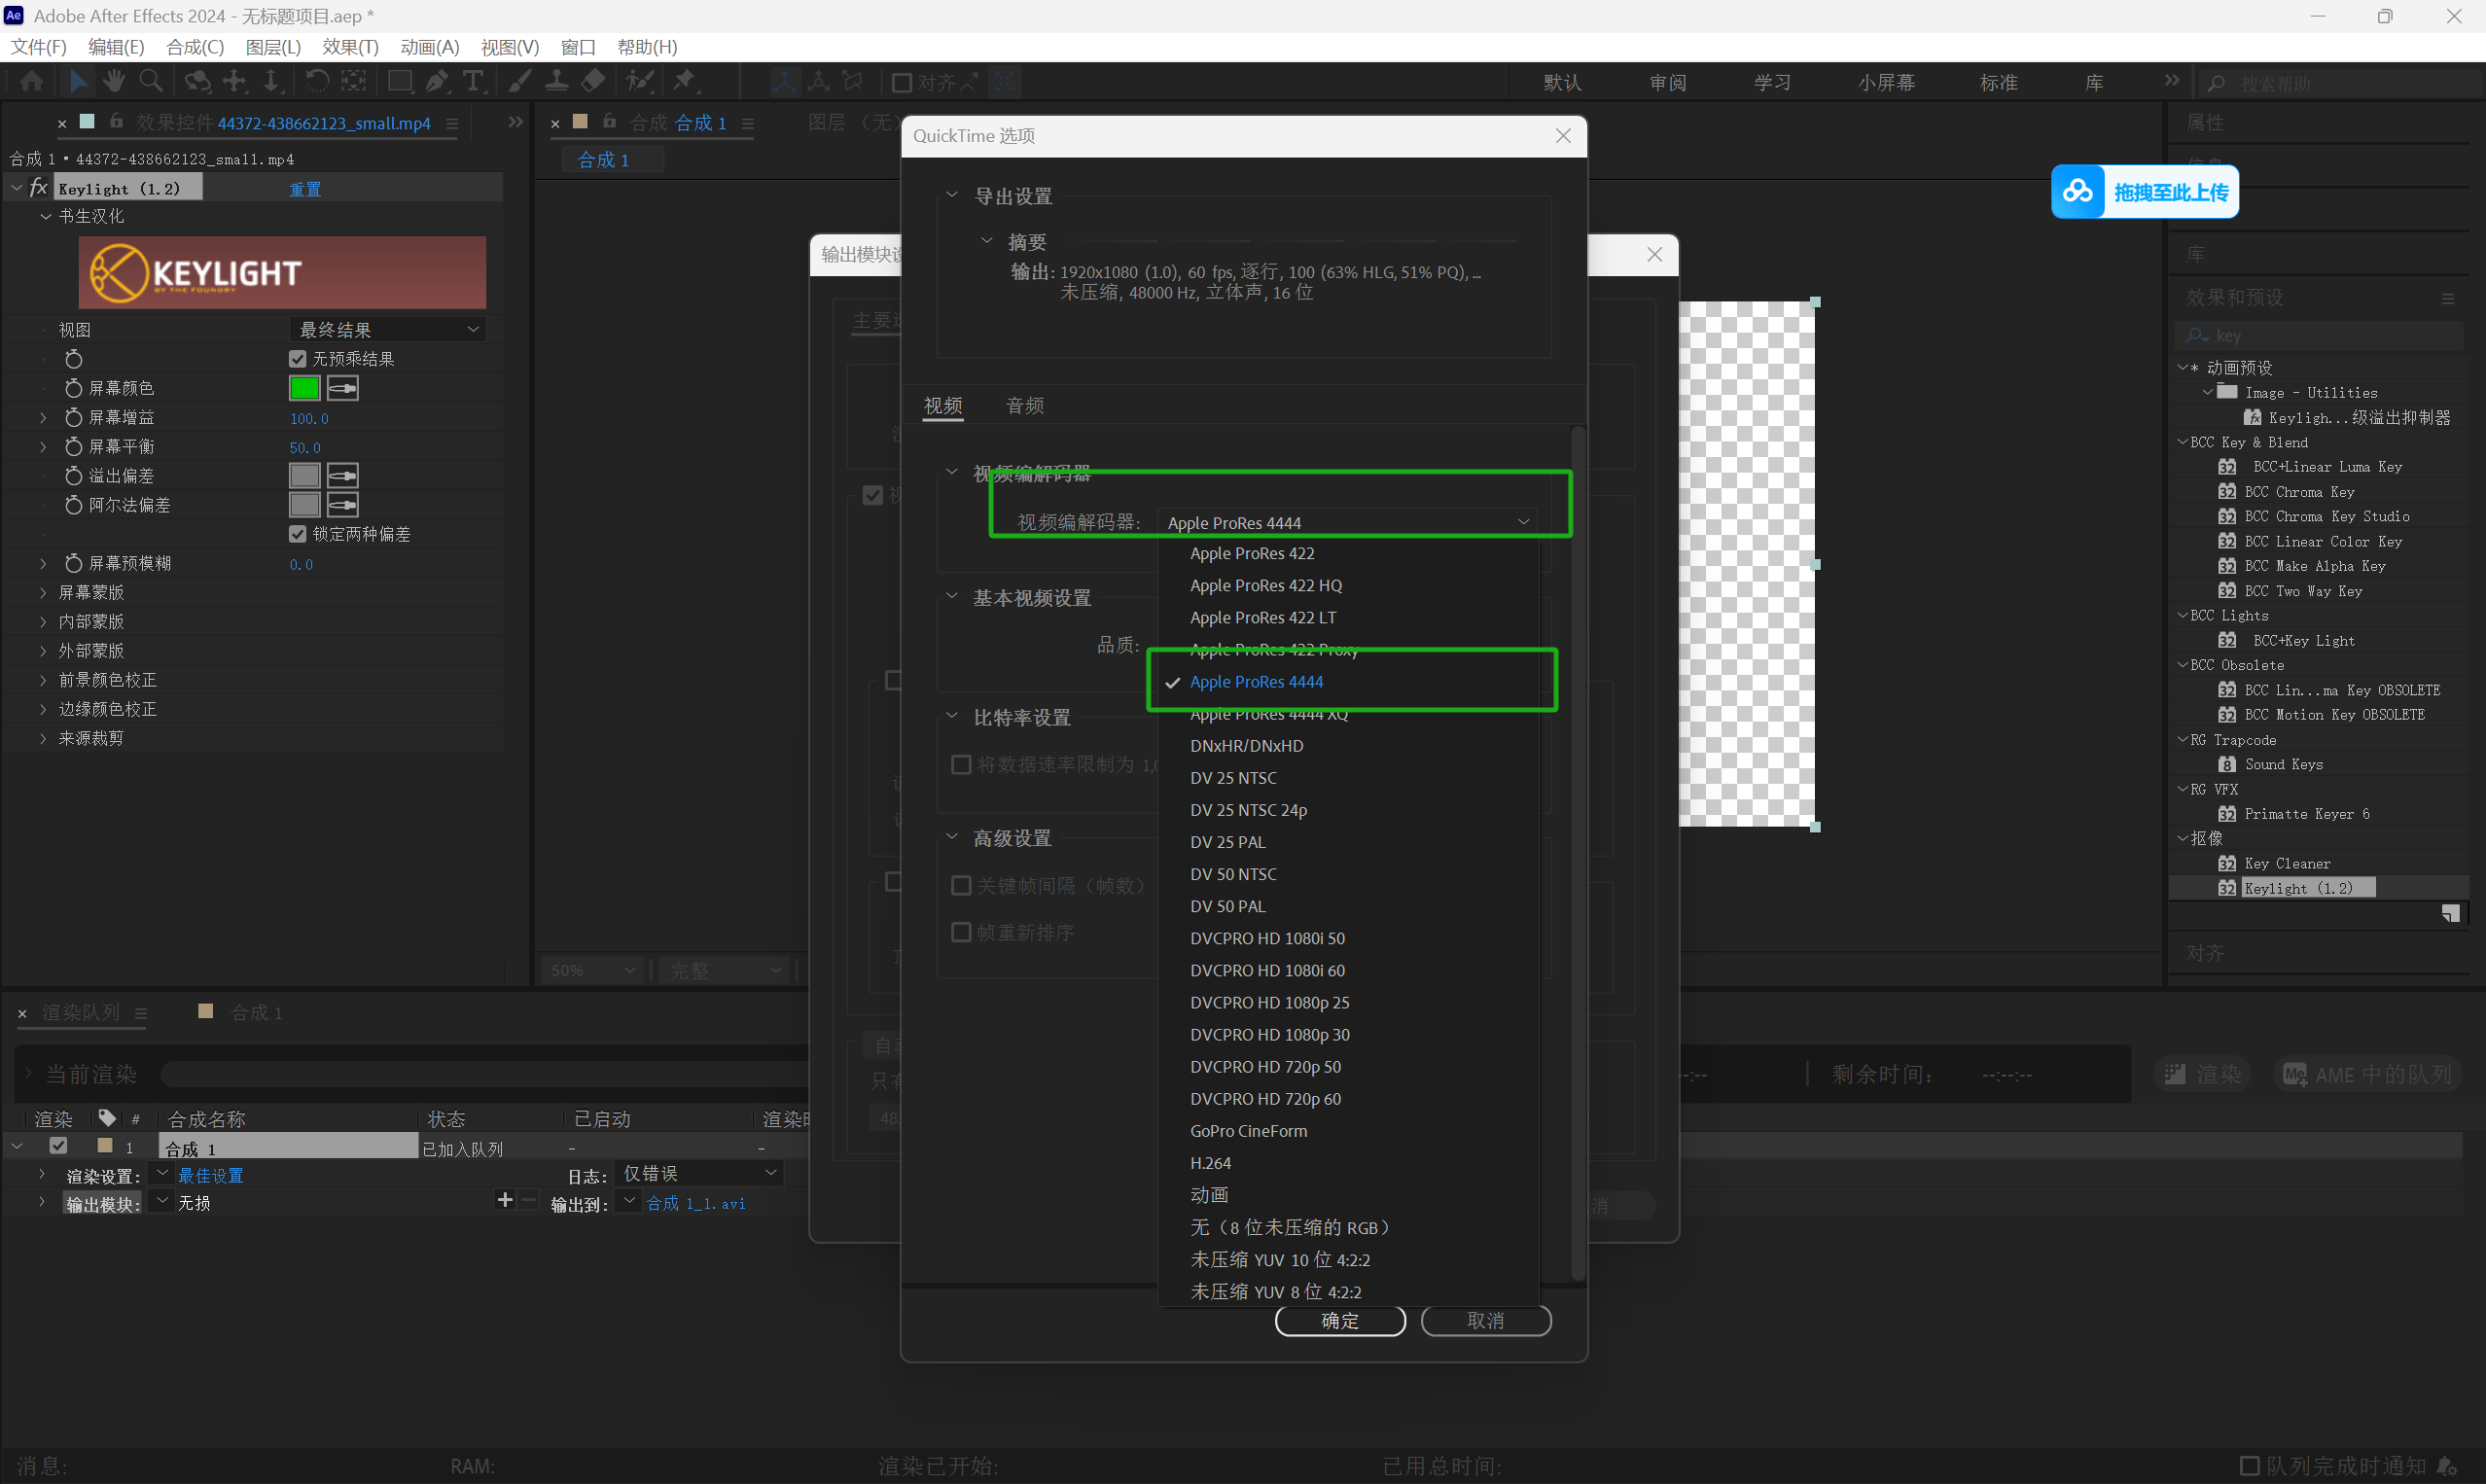Collapse the BCC Key & Blend folder
This screenshot has width=2486, height=1484.
2183,441
